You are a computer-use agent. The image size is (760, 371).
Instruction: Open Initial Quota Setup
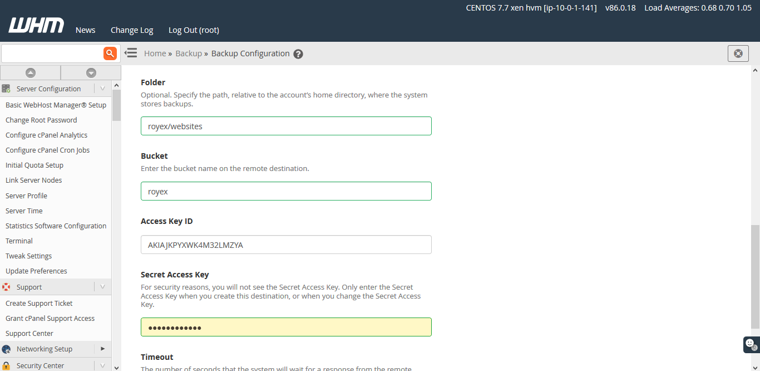(x=34, y=165)
